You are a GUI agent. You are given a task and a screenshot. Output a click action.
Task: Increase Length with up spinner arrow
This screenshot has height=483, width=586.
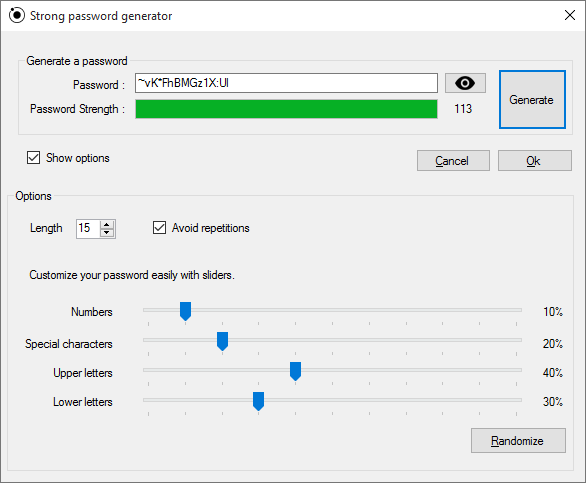107,224
